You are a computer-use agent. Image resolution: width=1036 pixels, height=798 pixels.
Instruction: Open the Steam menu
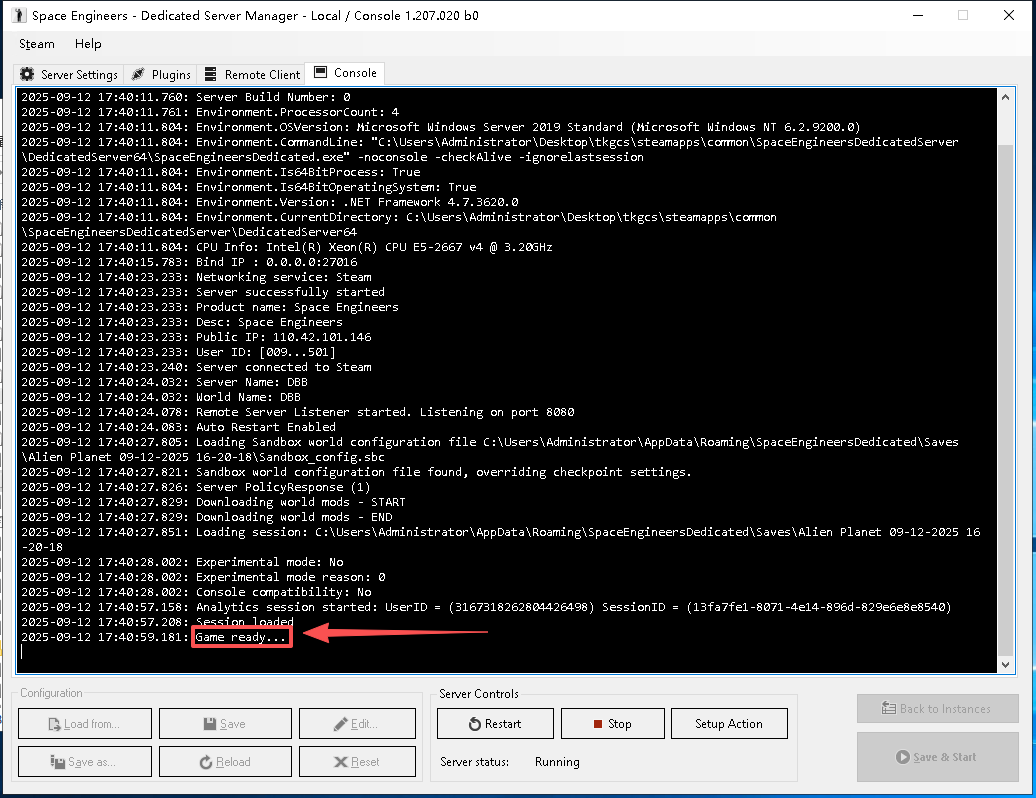[37, 44]
